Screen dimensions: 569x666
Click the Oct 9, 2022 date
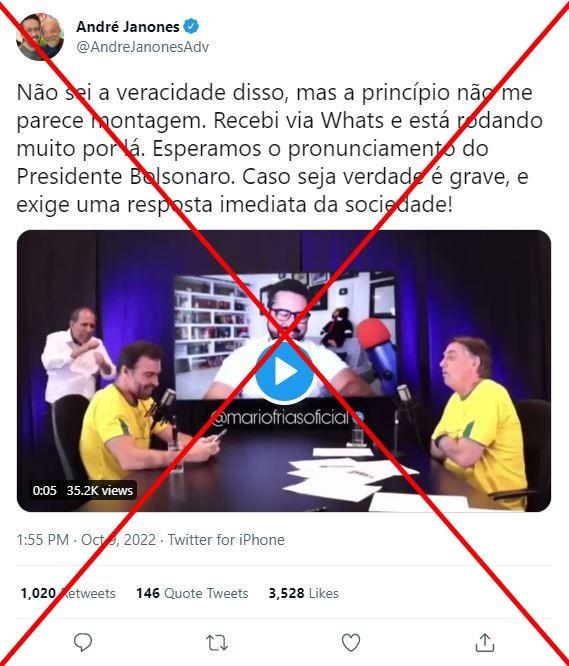point(118,540)
